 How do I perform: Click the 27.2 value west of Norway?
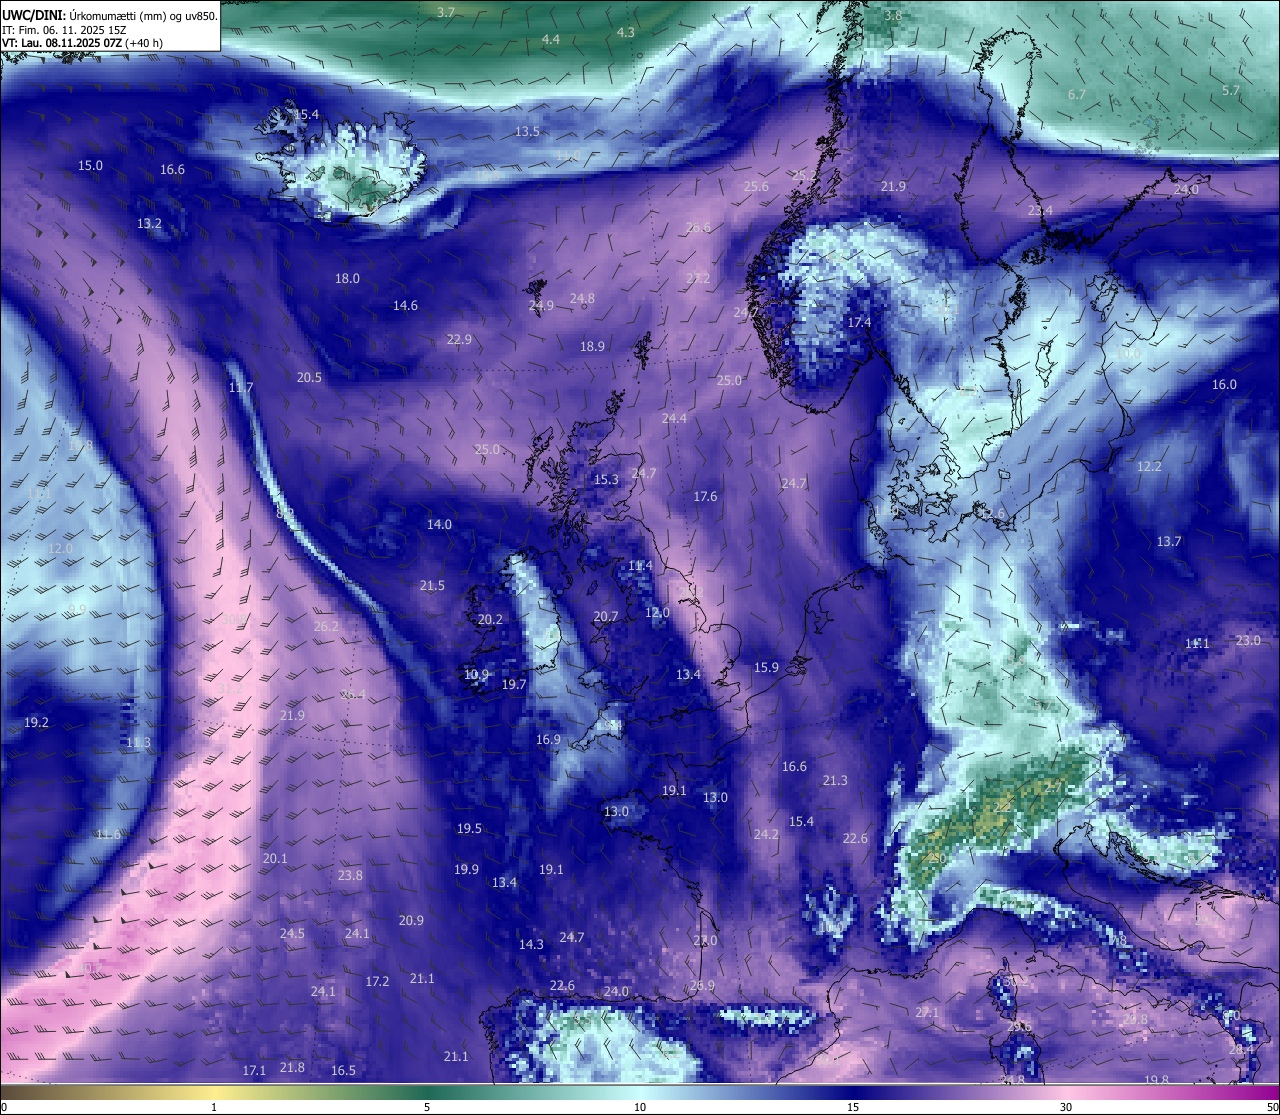[698, 279]
